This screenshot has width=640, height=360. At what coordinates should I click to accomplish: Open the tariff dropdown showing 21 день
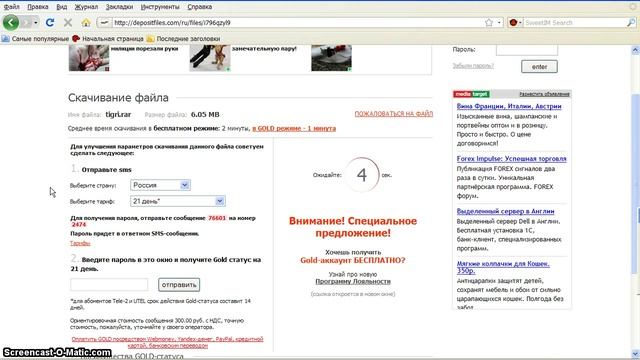[x=178, y=201]
